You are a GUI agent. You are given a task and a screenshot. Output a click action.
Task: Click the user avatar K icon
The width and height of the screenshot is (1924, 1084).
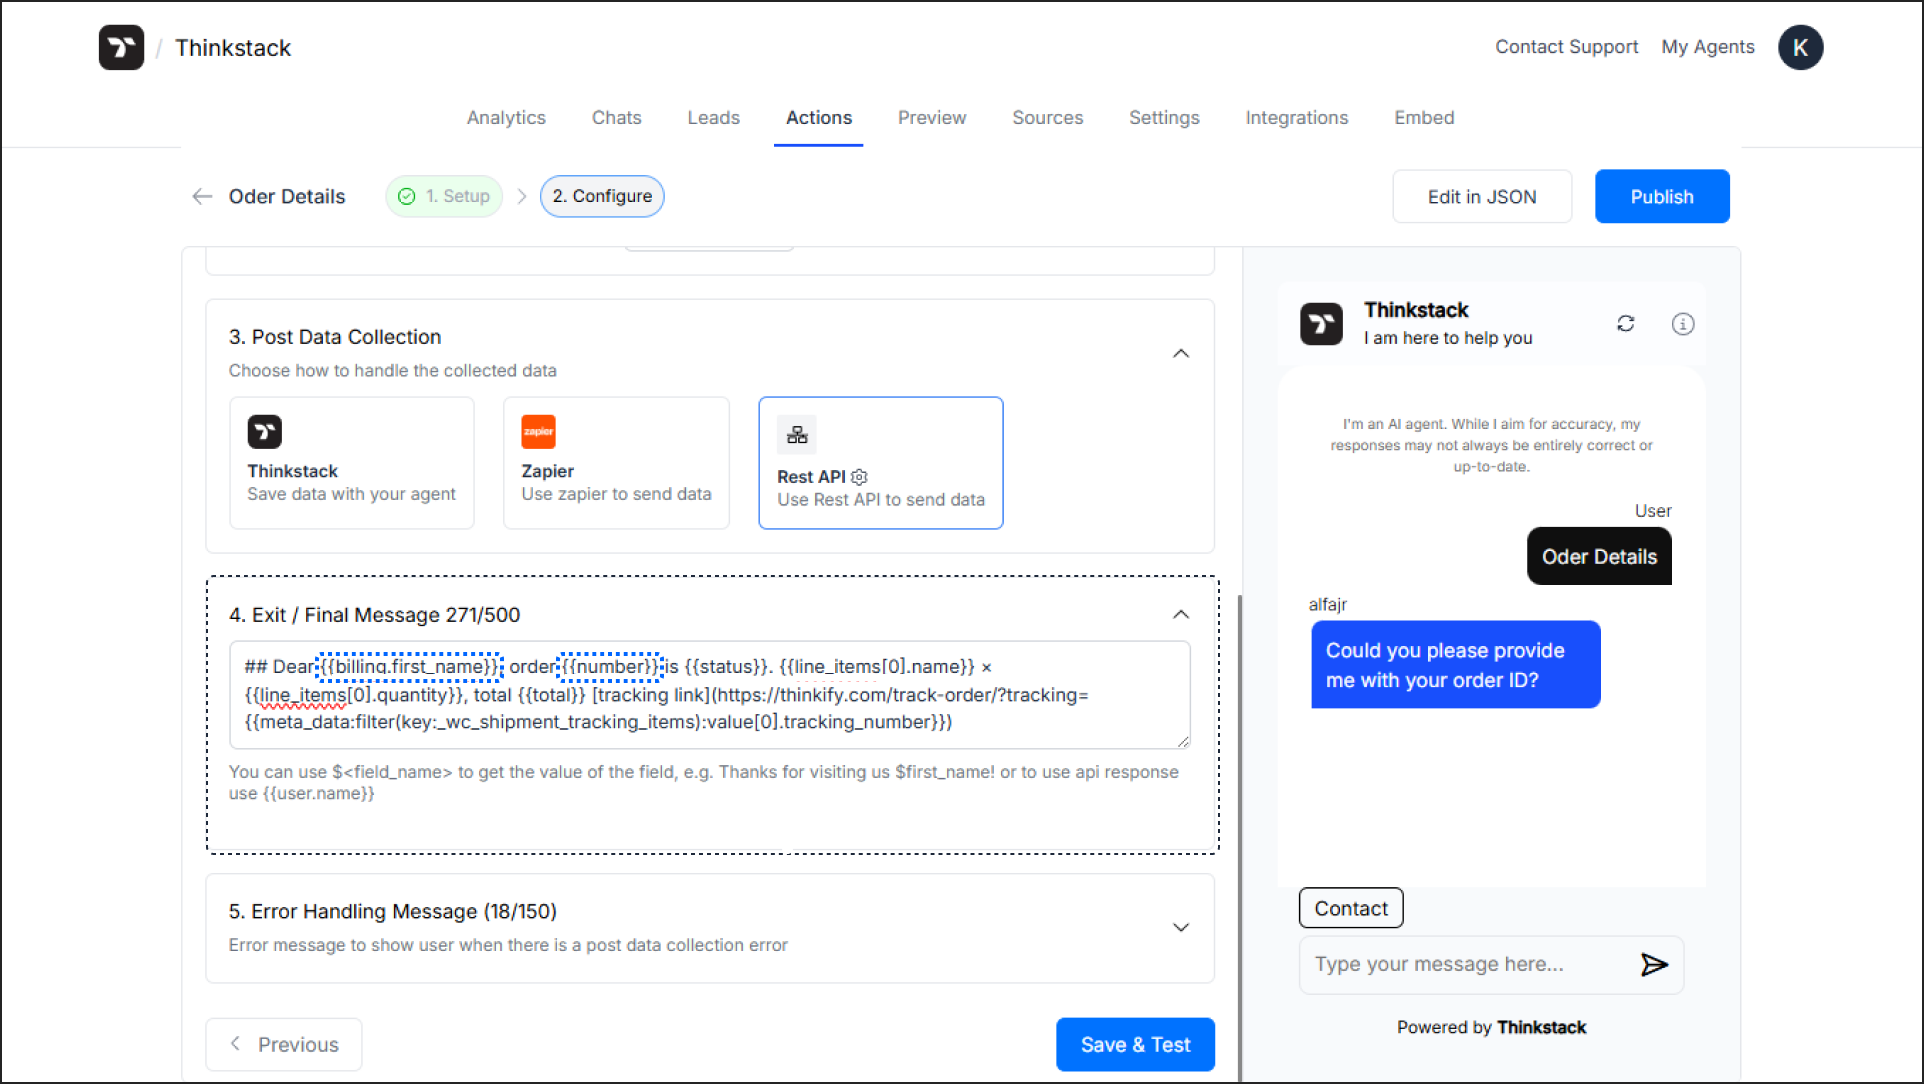tap(1800, 47)
